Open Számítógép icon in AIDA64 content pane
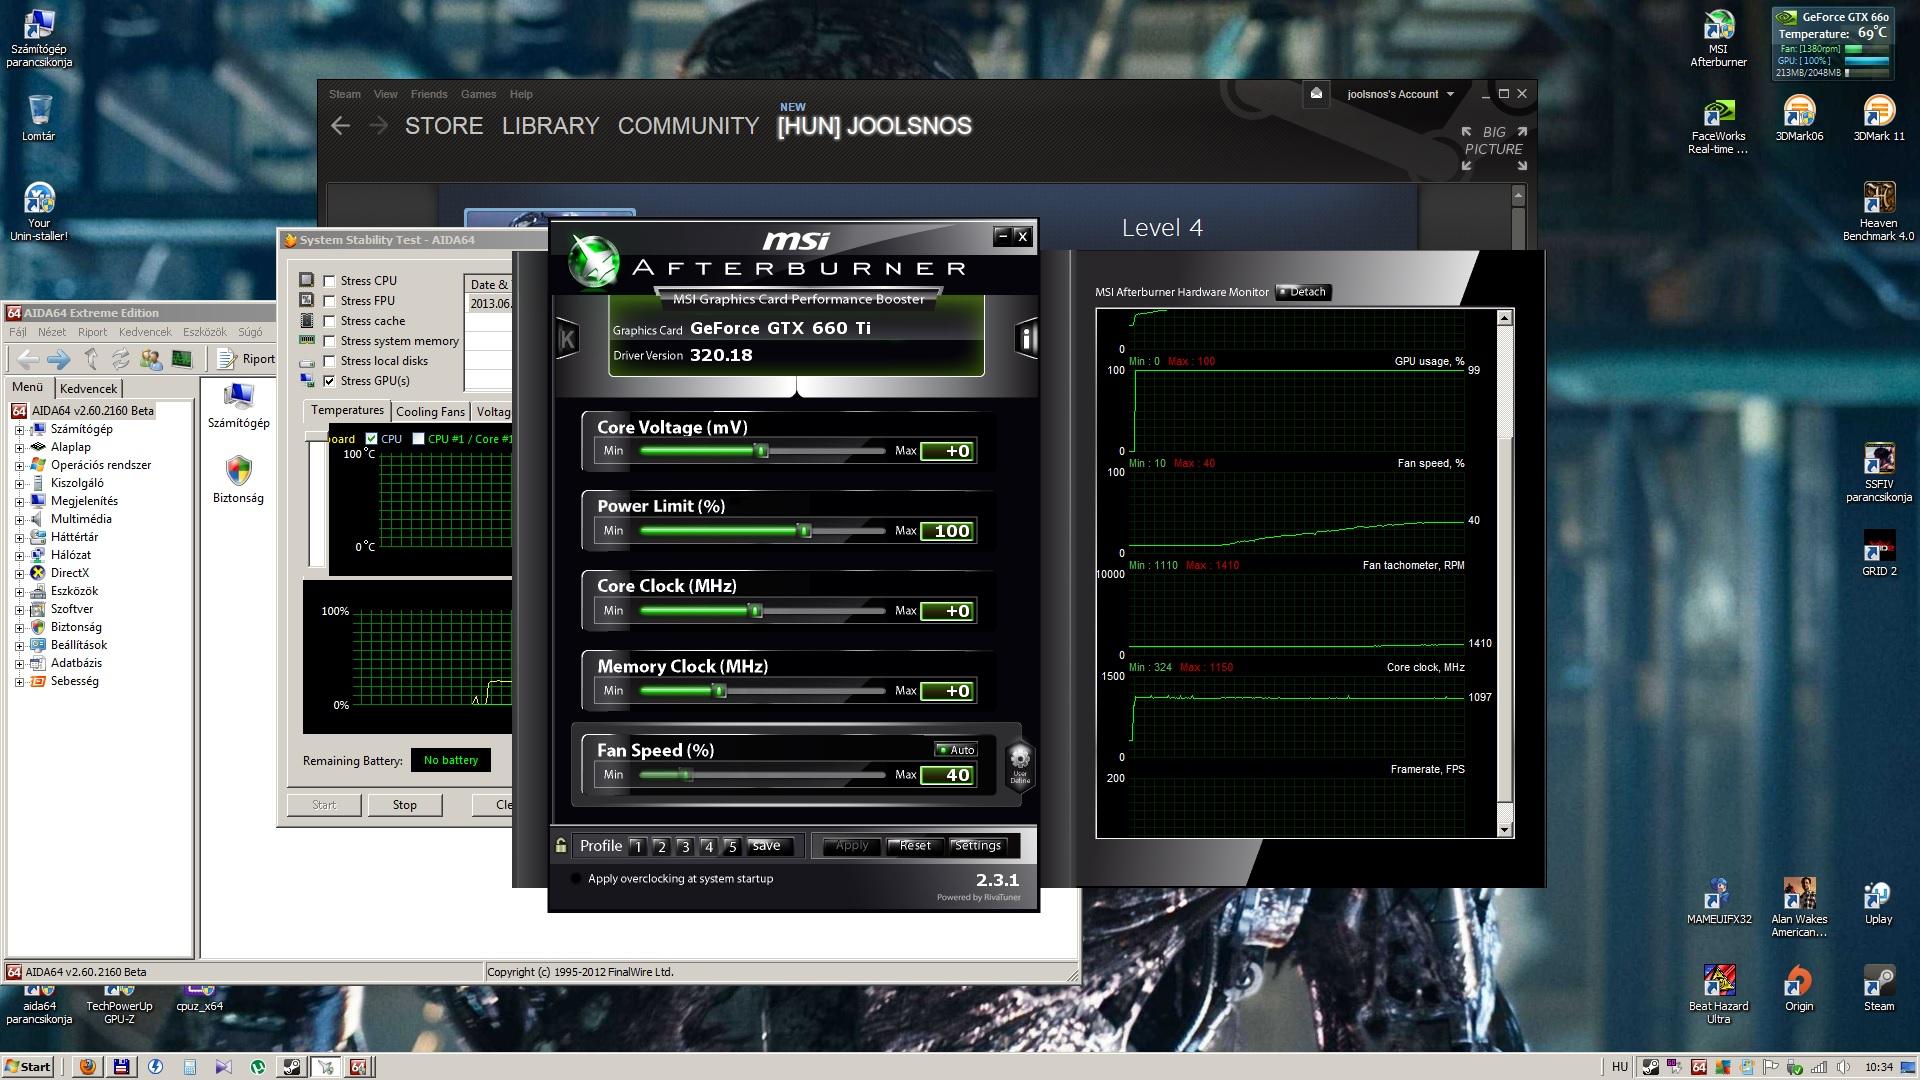Image resolution: width=1920 pixels, height=1080 pixels. [x=238, y=405]
